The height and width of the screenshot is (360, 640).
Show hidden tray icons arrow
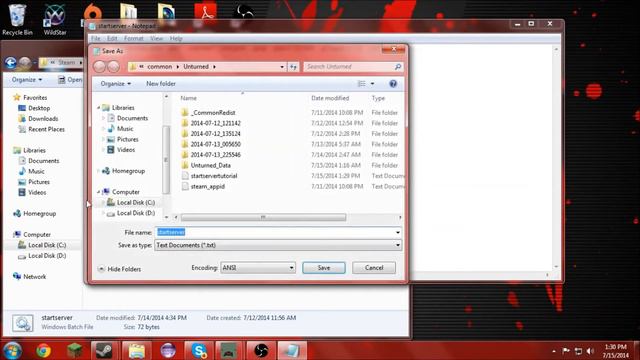point(554,351)
